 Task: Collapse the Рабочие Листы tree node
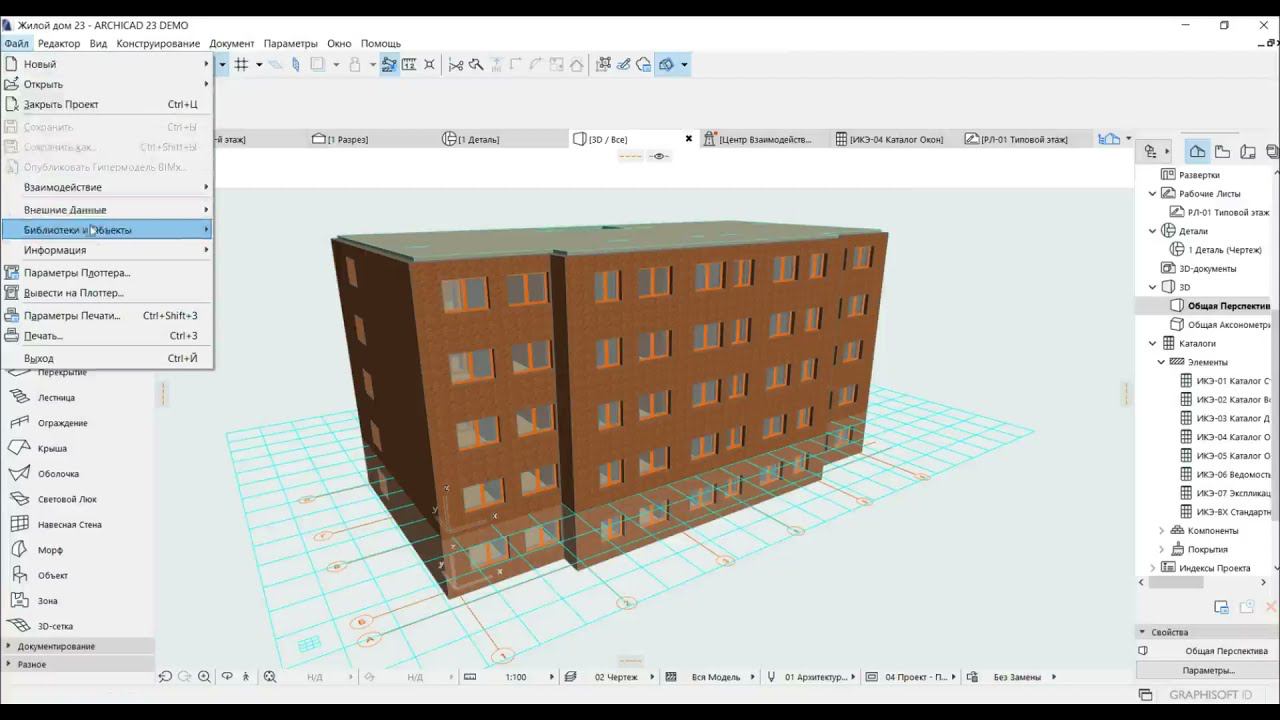coord(1152,194)
